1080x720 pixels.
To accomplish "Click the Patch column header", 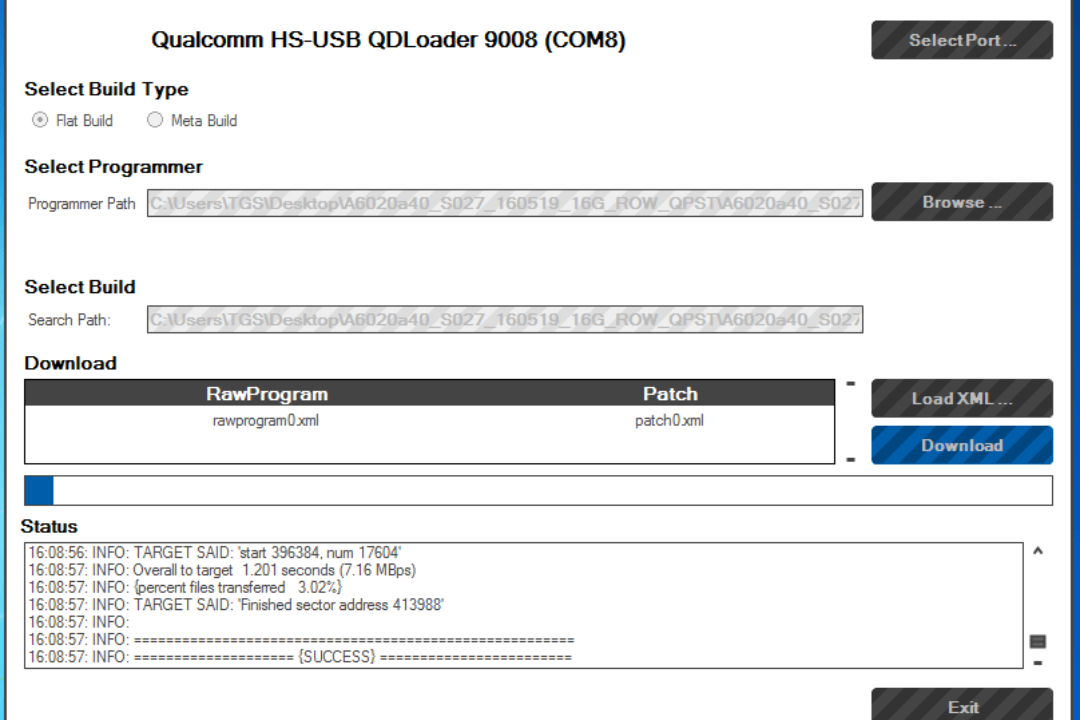I will click(670, 393).
